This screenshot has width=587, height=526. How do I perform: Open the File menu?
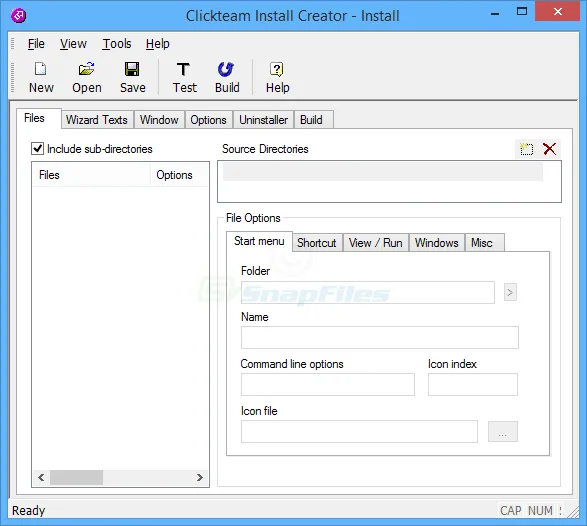pos(36,44)
